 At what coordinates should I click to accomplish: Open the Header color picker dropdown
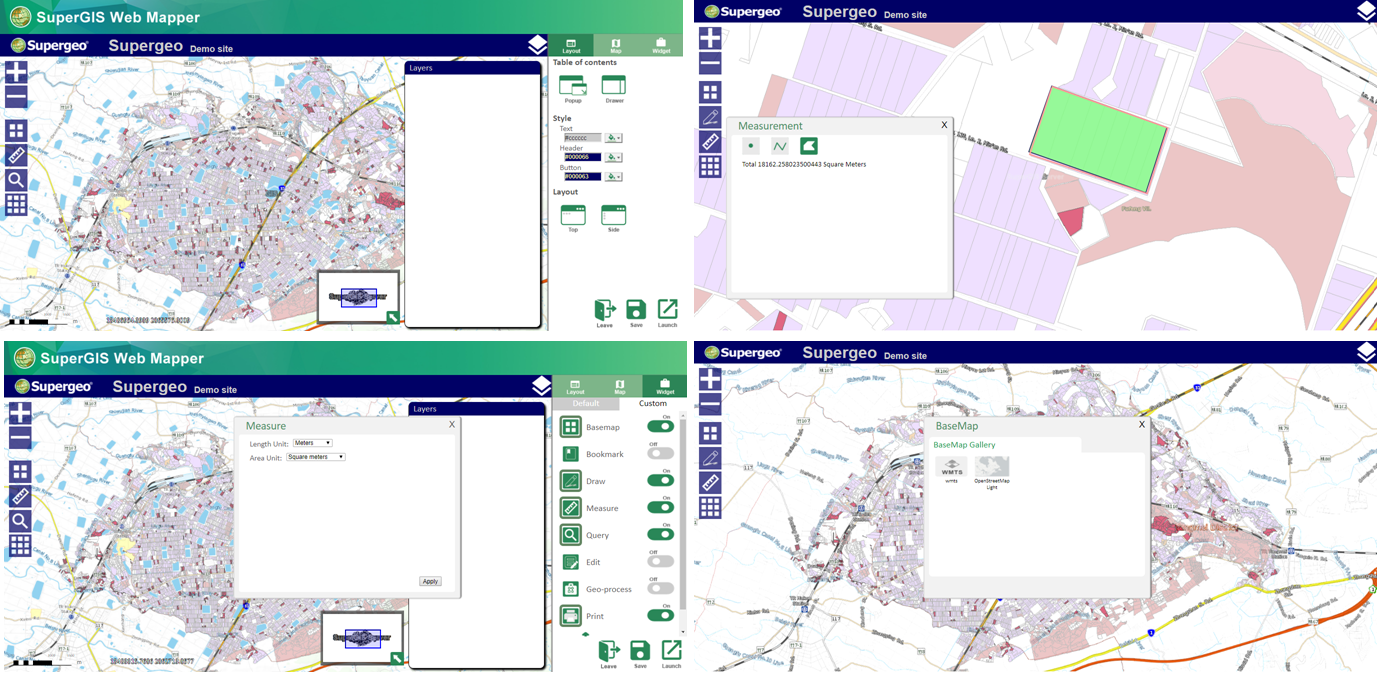pyautogui.click(x=614, y=157)
